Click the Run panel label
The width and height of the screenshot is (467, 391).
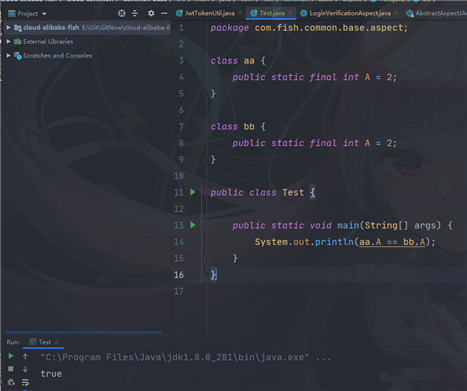13,342
